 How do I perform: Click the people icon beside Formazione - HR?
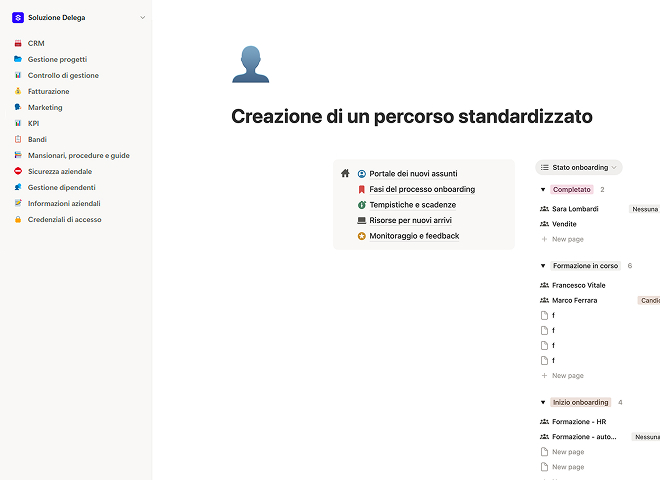544,421
